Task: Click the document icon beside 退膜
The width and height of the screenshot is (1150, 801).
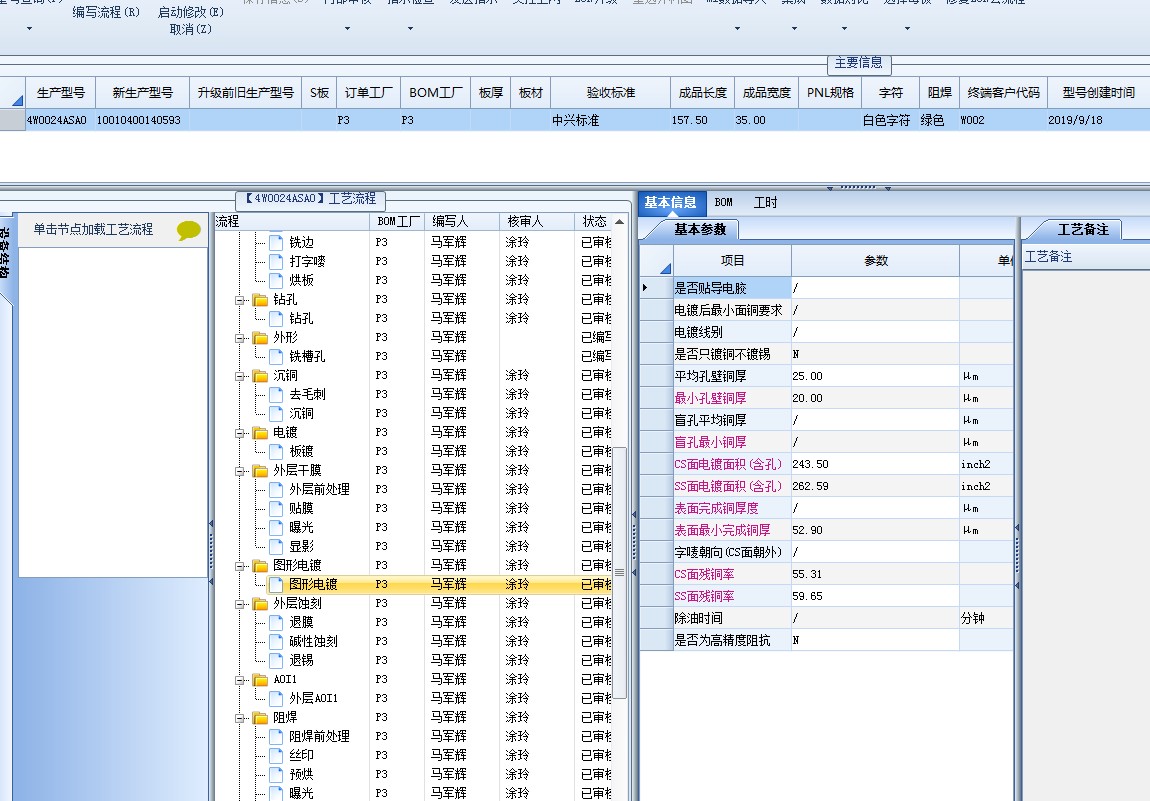Action: coord(276,622)
